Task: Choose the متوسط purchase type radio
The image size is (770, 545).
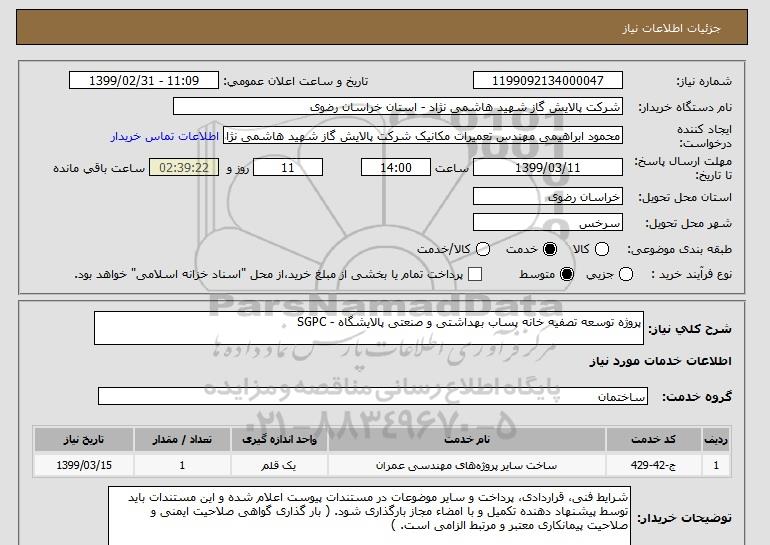Action: coord(567,274)
